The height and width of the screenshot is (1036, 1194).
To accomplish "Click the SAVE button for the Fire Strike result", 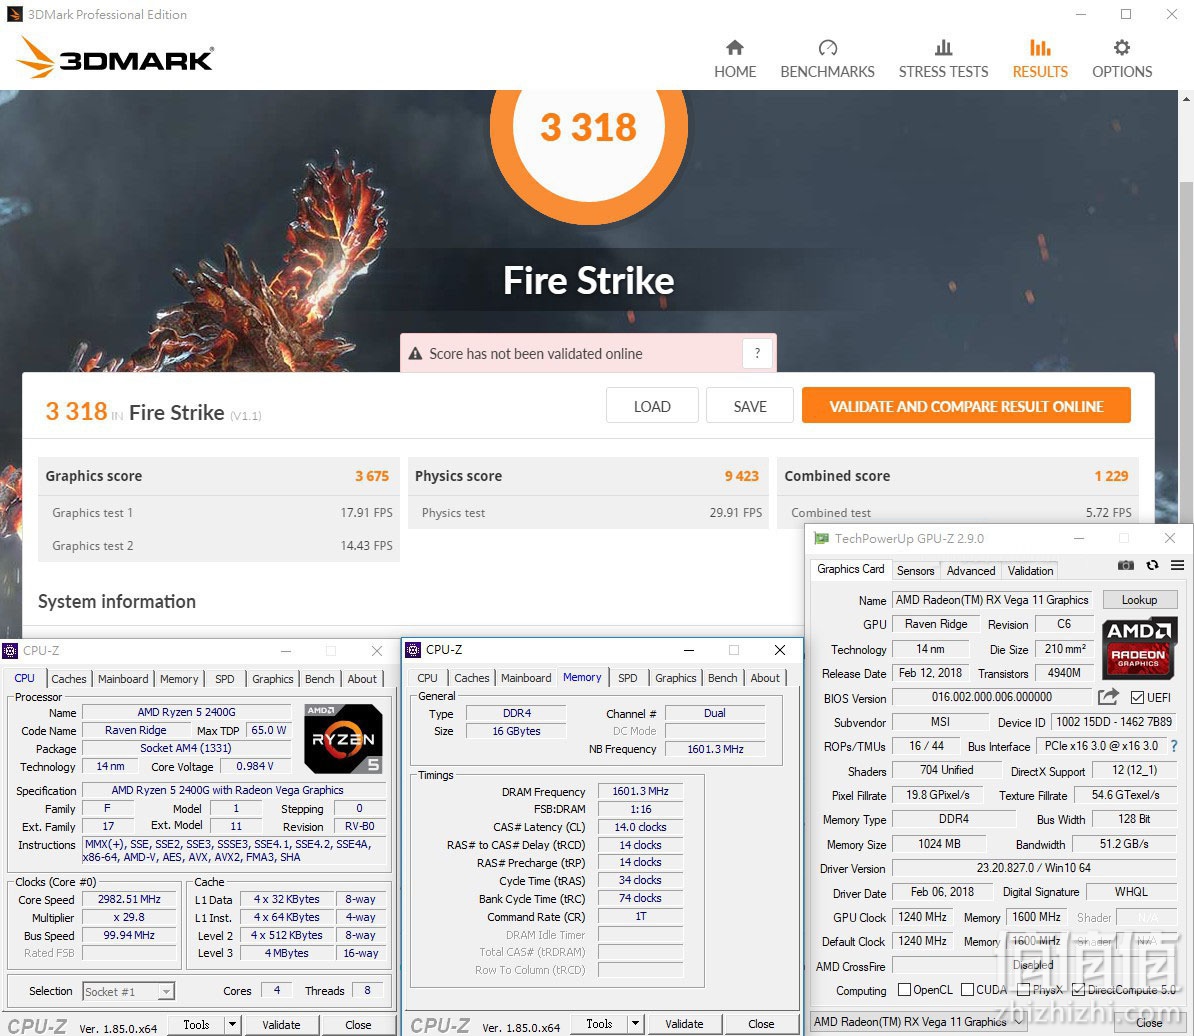I will click(750, 406).
